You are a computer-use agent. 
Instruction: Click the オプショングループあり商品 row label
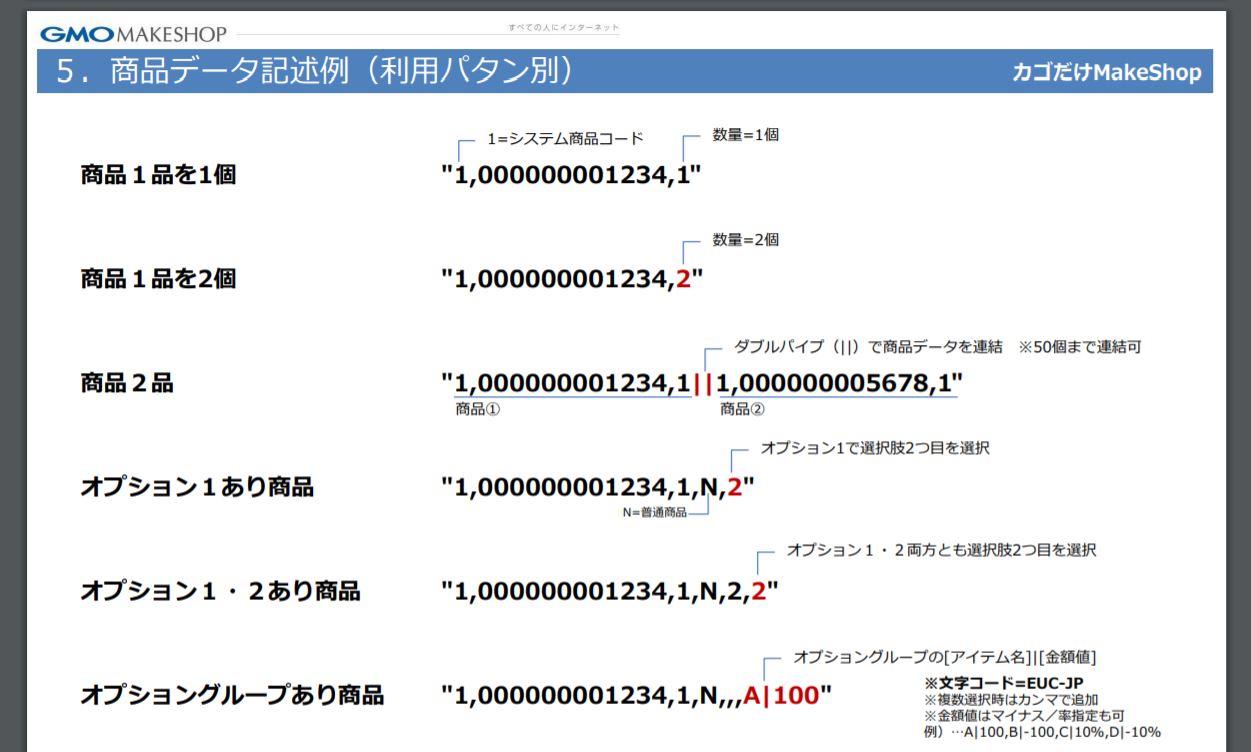point(232,695)
